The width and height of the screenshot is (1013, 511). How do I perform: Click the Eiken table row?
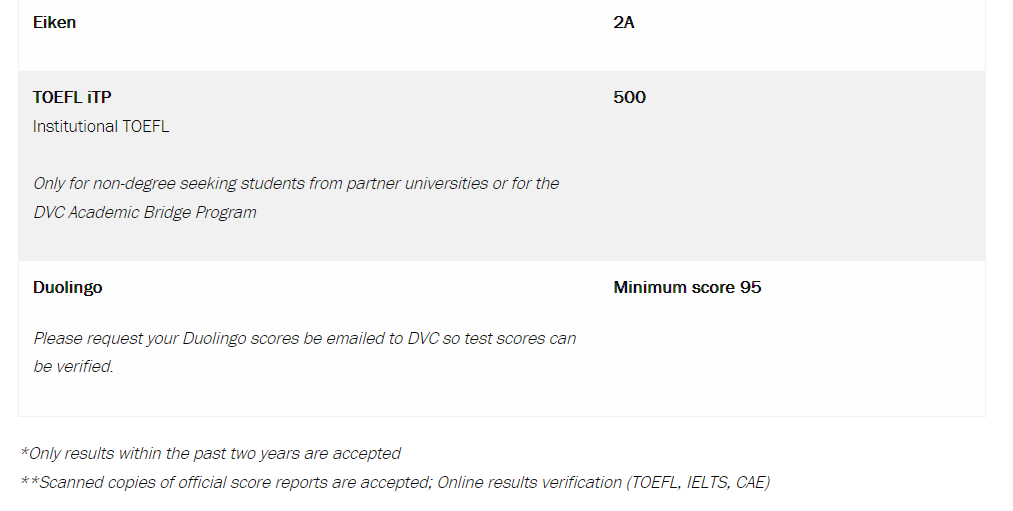coord(502,36)
